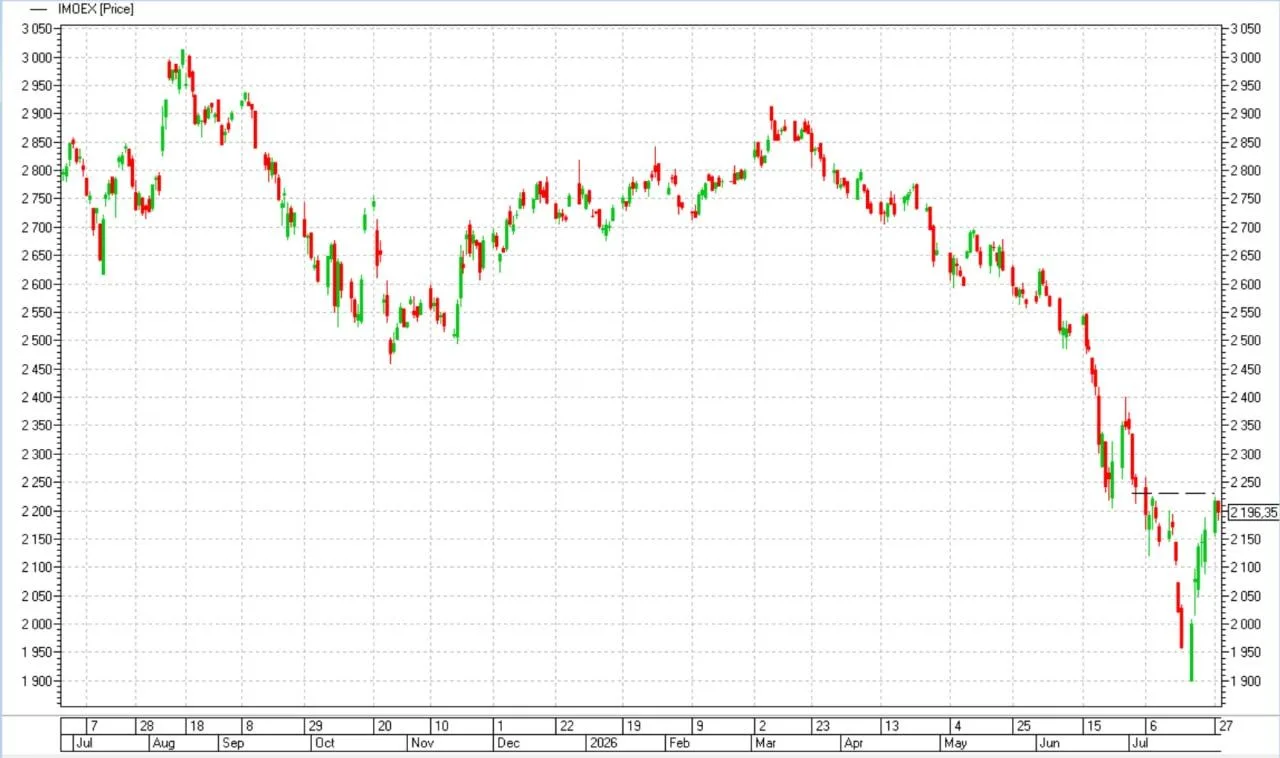
Task: Pick the date tick 23 on the time axis
Action: [x=822, y=727]
